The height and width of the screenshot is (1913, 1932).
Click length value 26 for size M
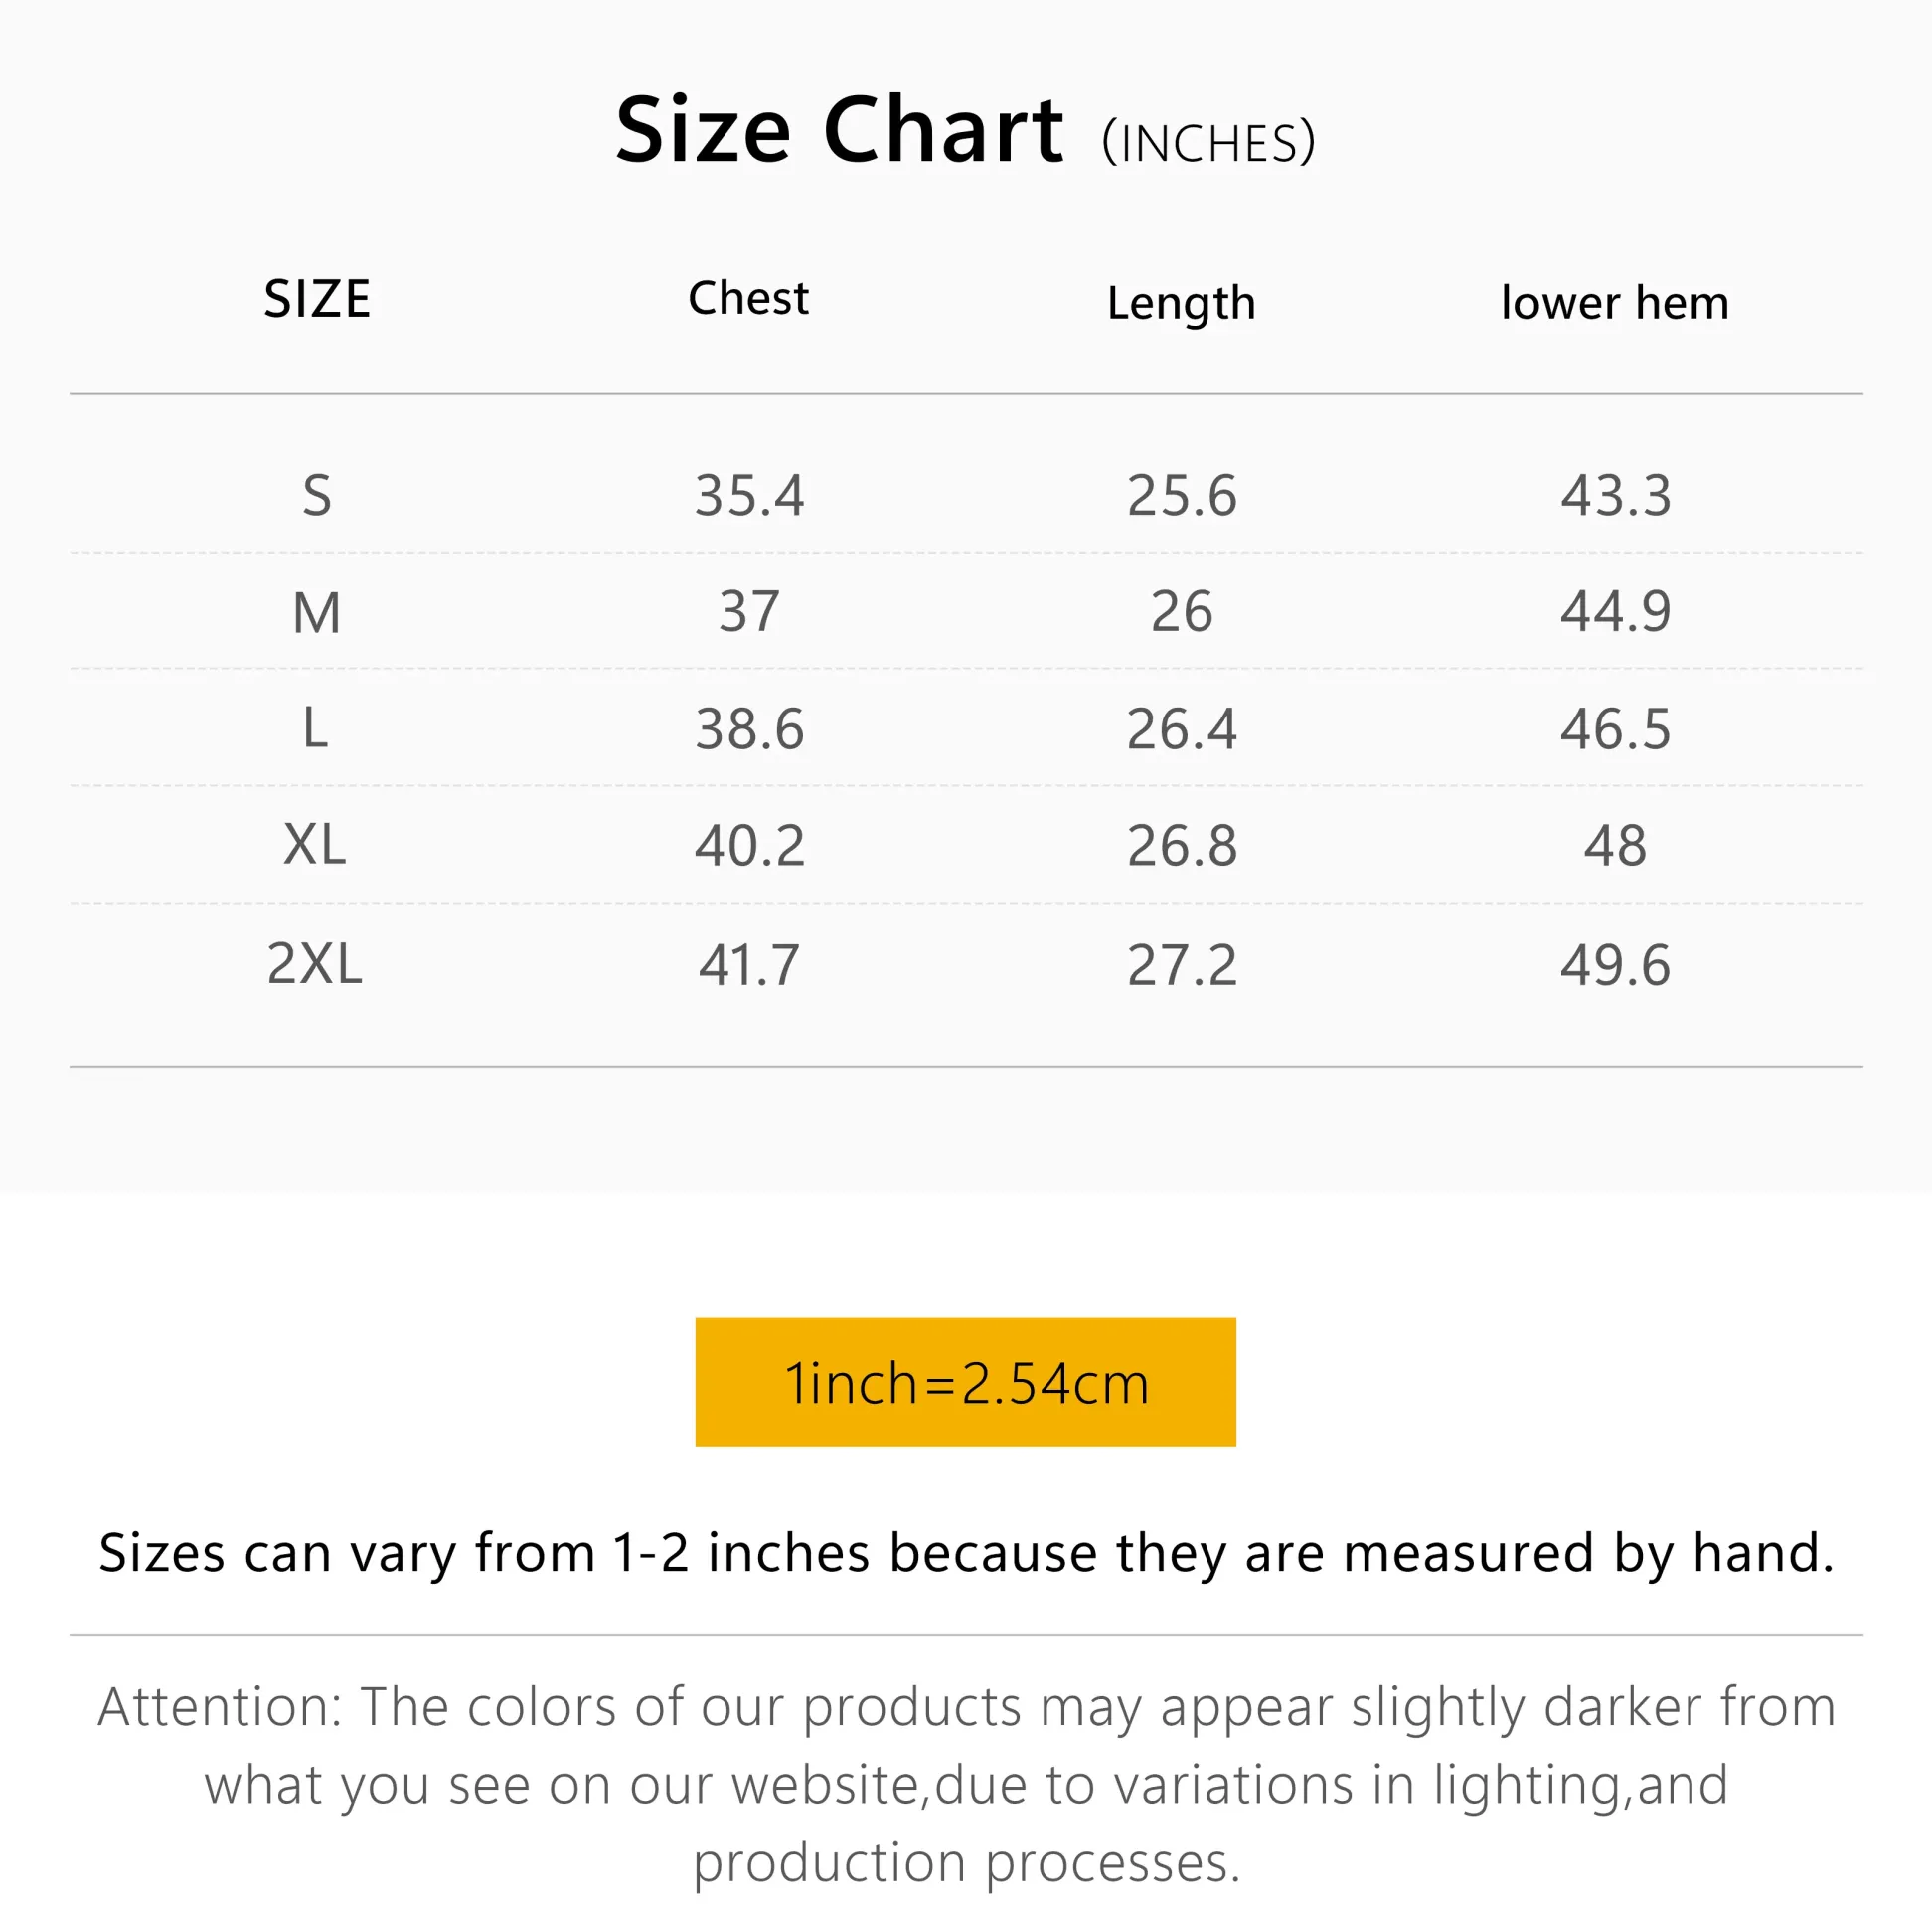coord(1181,611)
